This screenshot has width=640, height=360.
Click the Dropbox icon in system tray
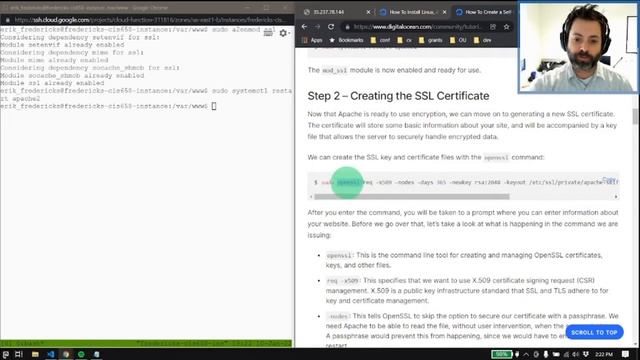click(586, 354)
